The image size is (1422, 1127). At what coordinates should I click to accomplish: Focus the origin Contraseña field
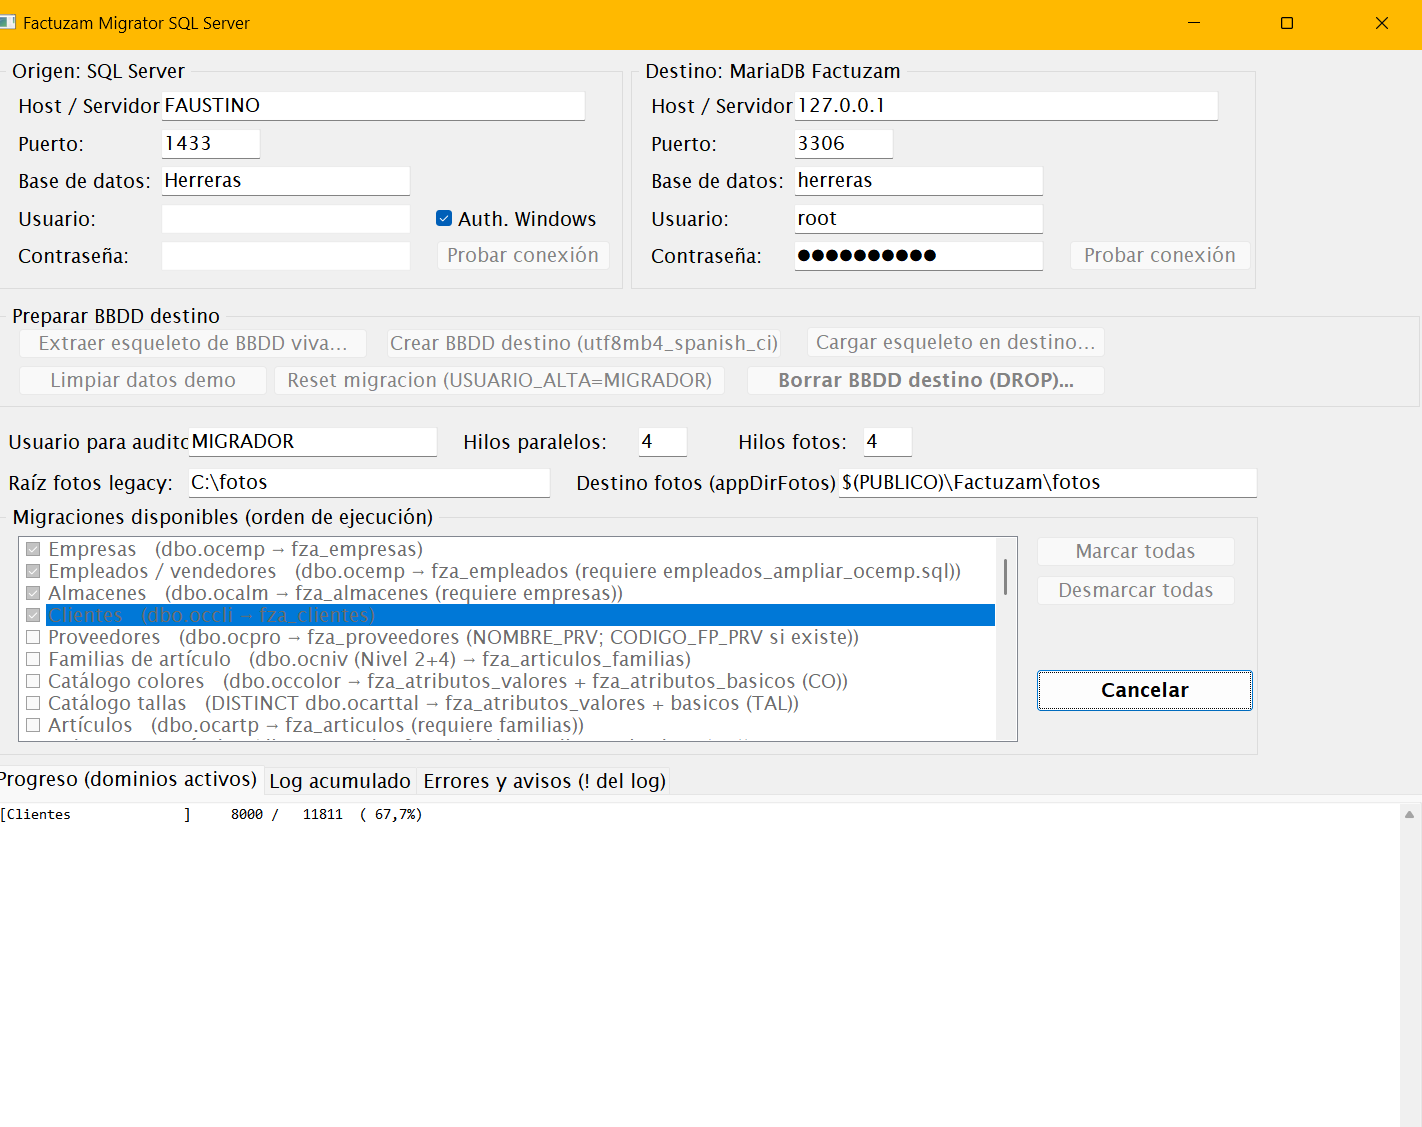pyautogui.click(x=286, y=256)
